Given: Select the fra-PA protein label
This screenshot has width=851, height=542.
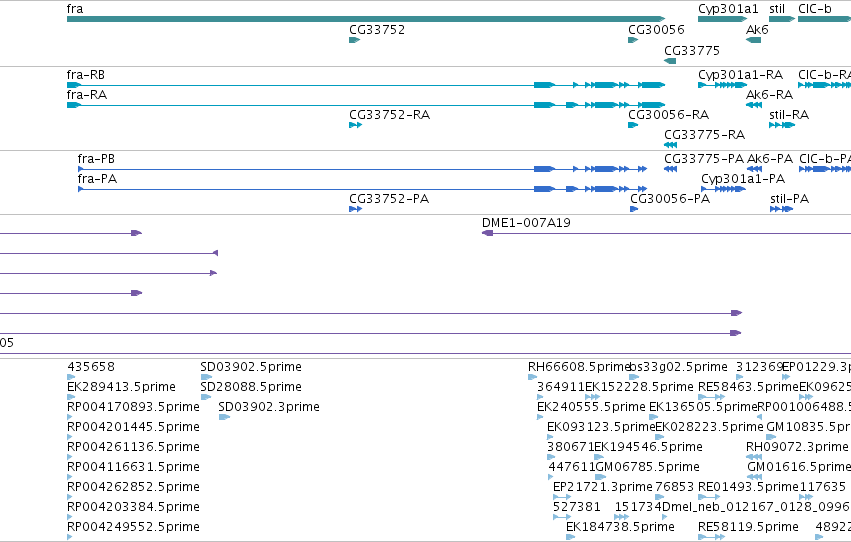Looking at the screenshot, I should pyautogui.click(x=97, y=179).
